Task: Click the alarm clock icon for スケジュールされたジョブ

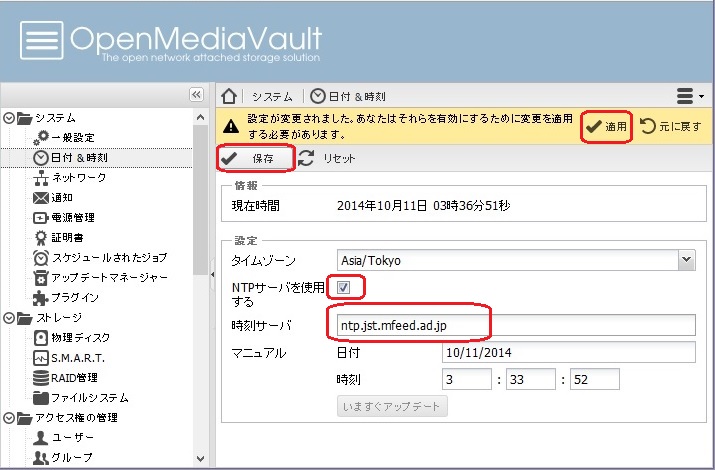Action: 41,258
